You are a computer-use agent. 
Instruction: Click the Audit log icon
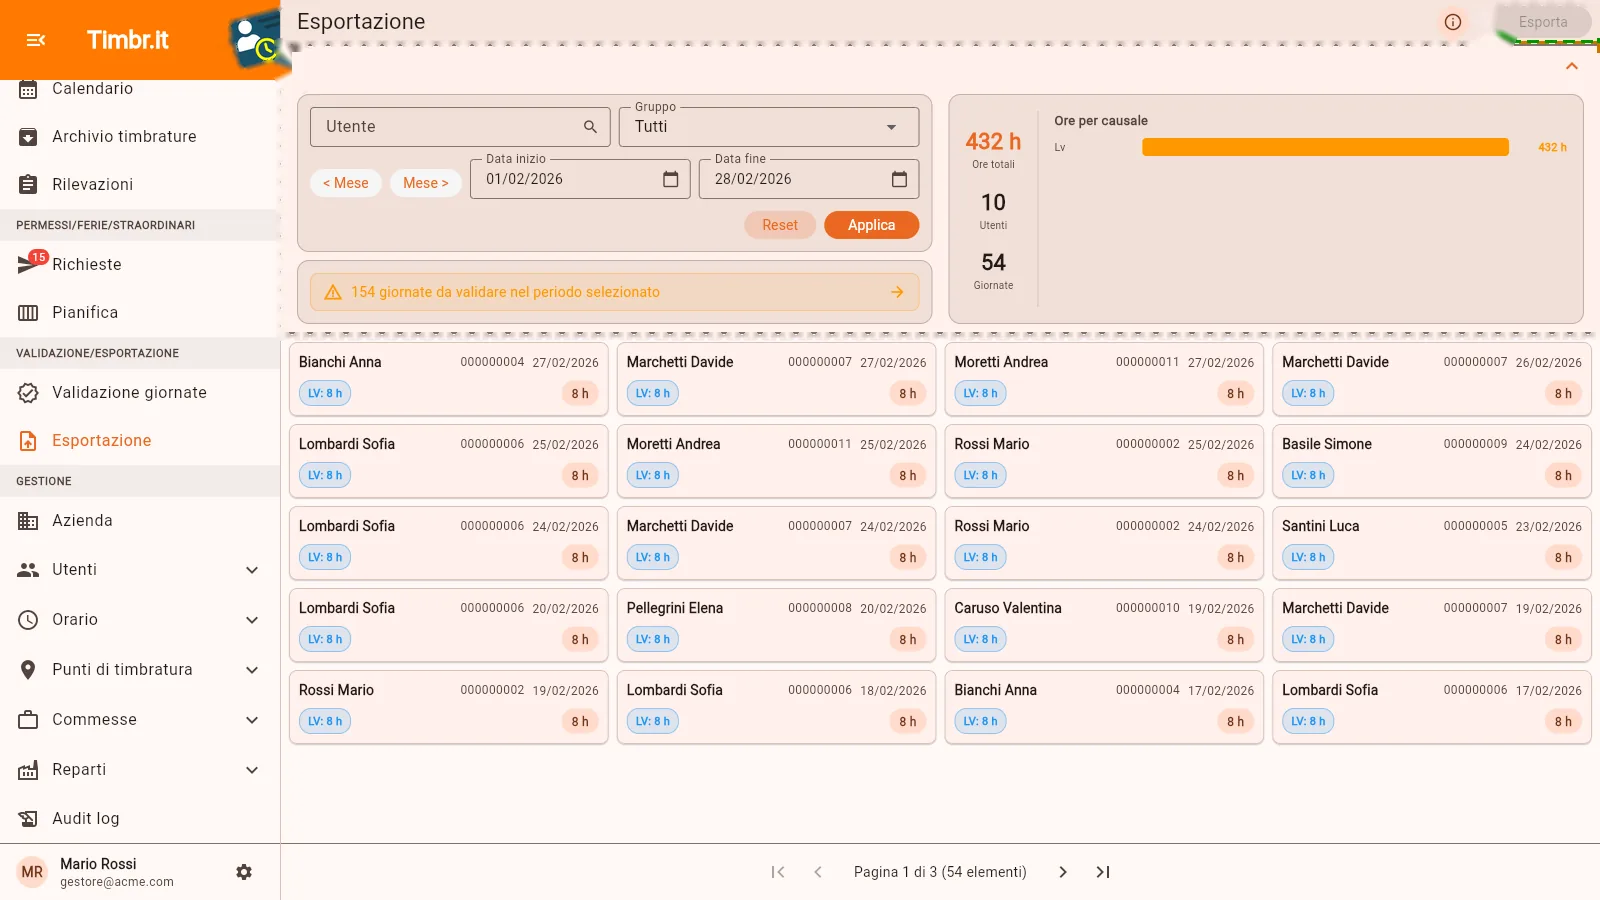pos(28,819)
